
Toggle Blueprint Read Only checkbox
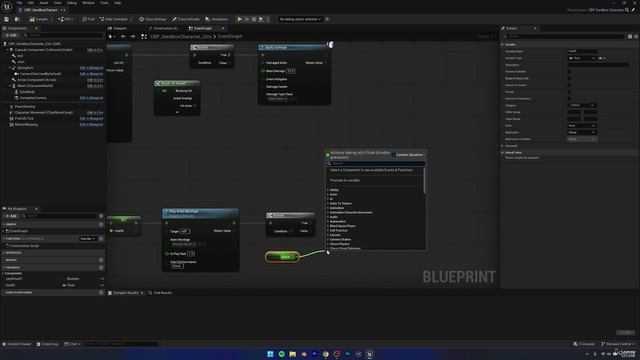(x=569, y=78)
